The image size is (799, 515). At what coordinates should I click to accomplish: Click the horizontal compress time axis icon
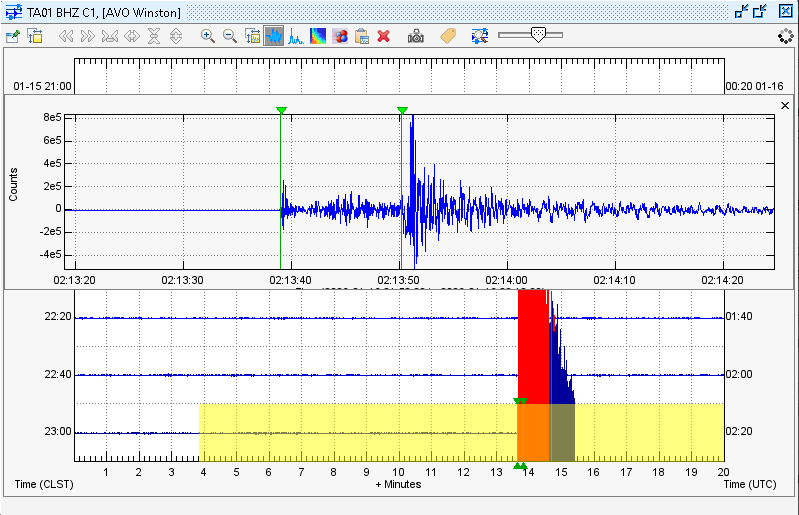point(110,36)
